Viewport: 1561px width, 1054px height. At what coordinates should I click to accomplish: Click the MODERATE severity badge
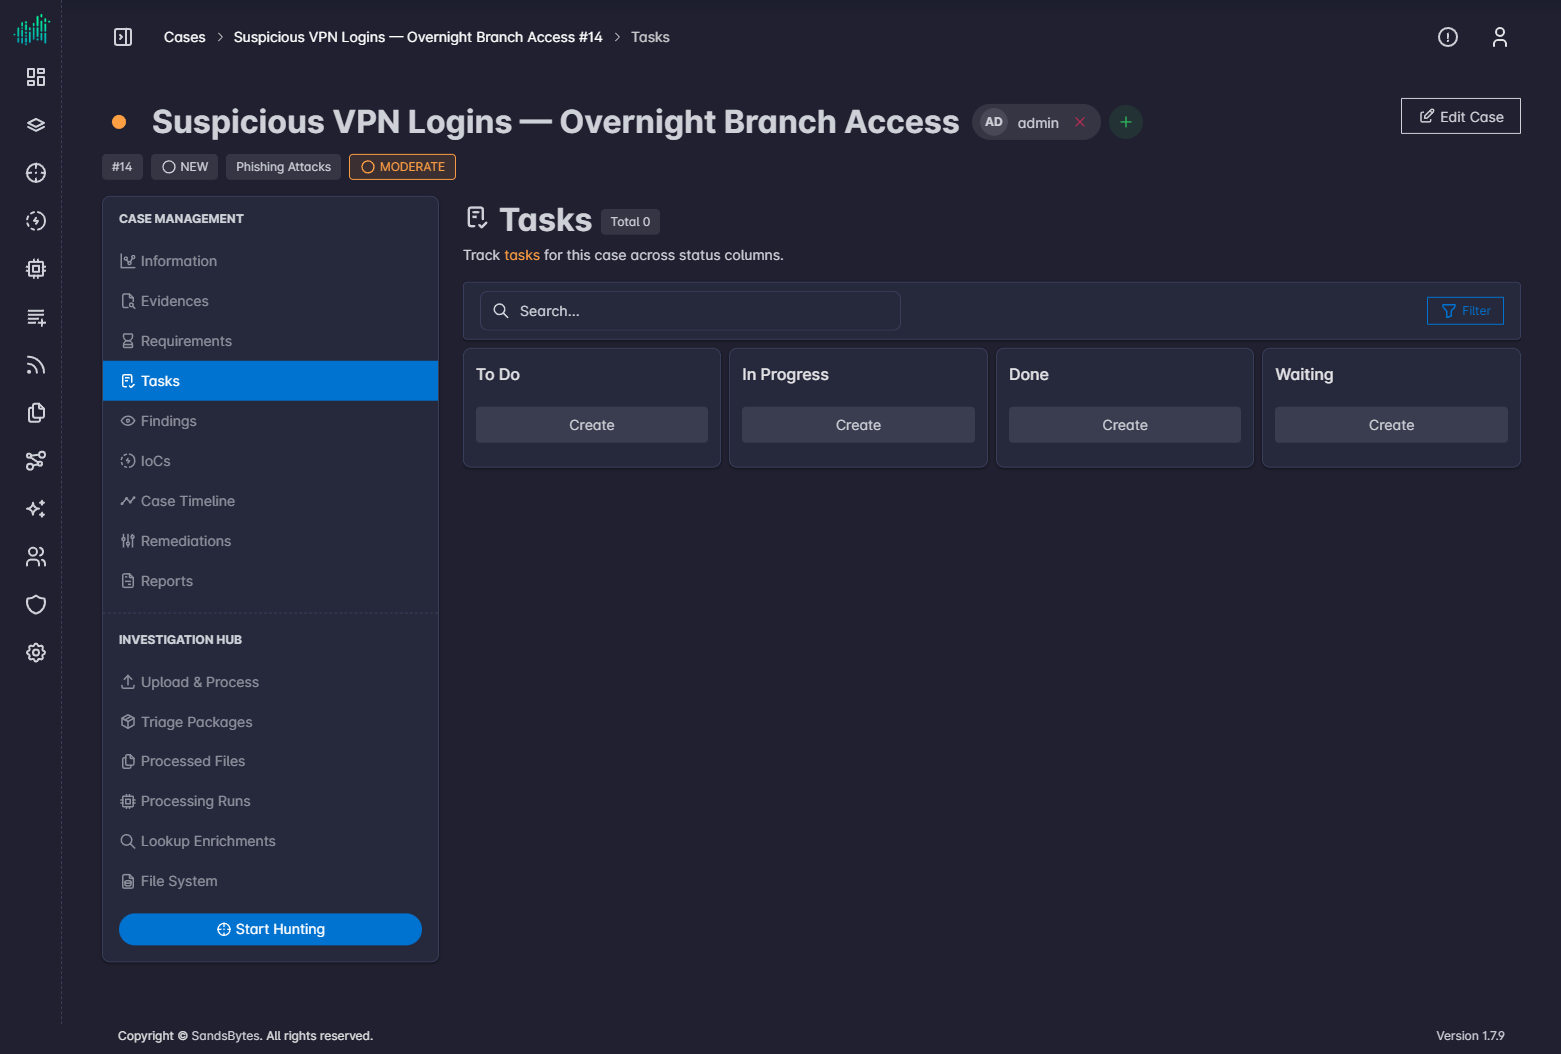coord(402,167)
